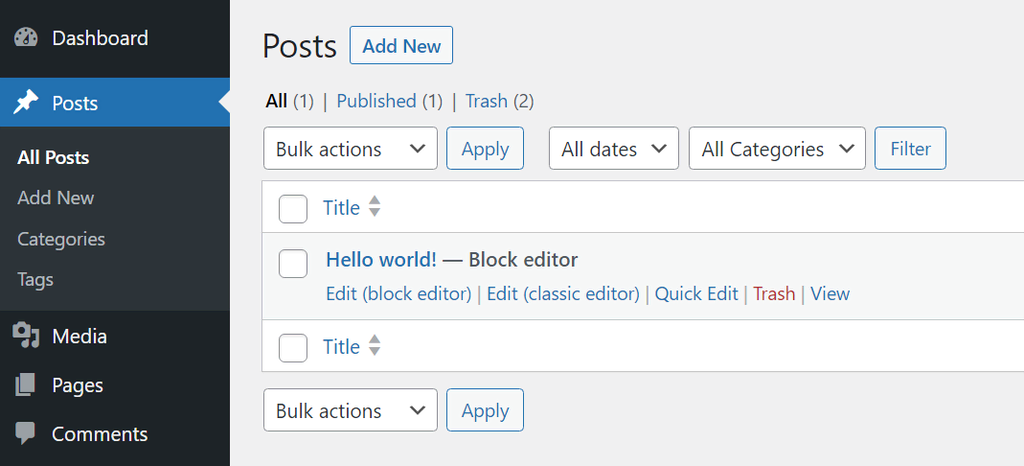Image resolution: width=1024 pixels, height=466 pixels.
Task: Open the Hello world! post title link
Action: click(381, 260)
